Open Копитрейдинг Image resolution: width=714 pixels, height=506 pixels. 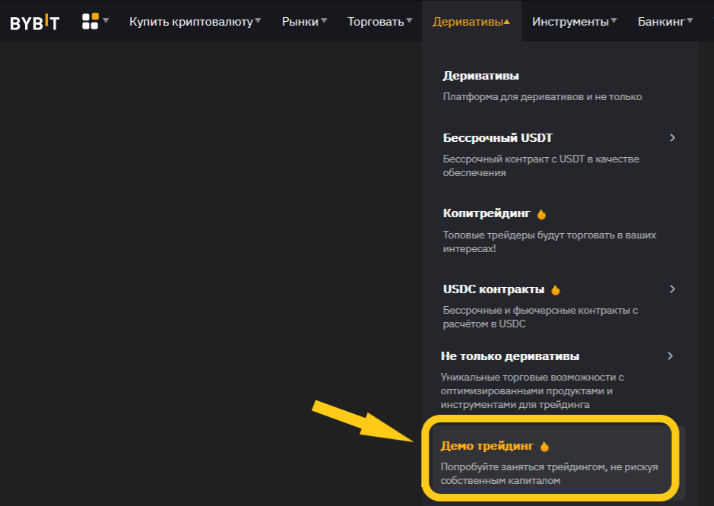[x=487, y=213]
